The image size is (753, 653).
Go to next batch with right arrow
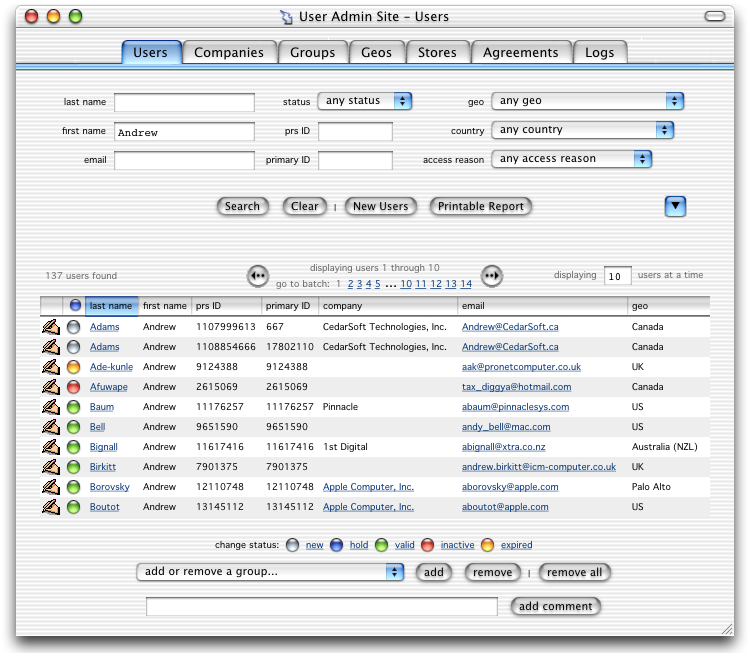[x=492, y=275]
